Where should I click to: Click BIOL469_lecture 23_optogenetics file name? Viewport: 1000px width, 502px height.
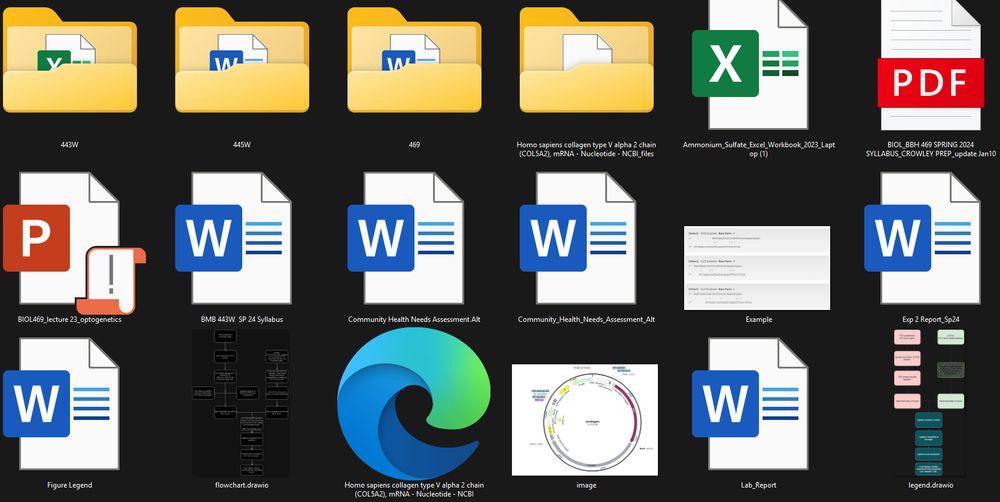point(70,320)
